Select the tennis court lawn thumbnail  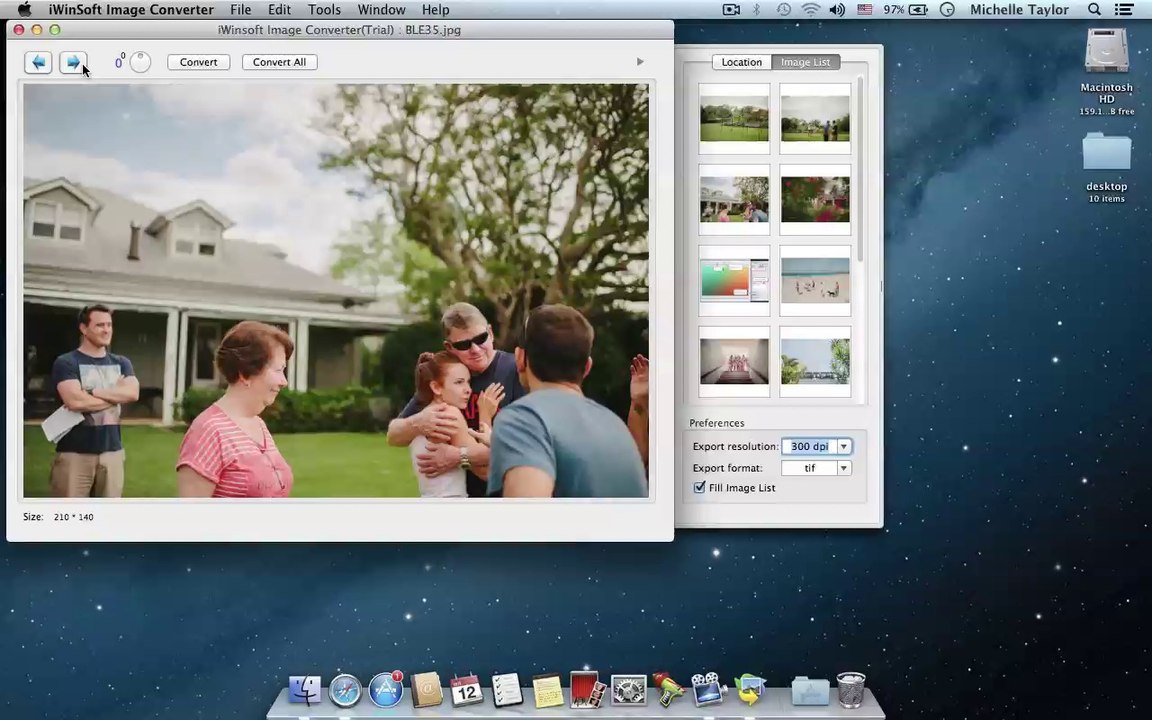click(x=734, y=118)
